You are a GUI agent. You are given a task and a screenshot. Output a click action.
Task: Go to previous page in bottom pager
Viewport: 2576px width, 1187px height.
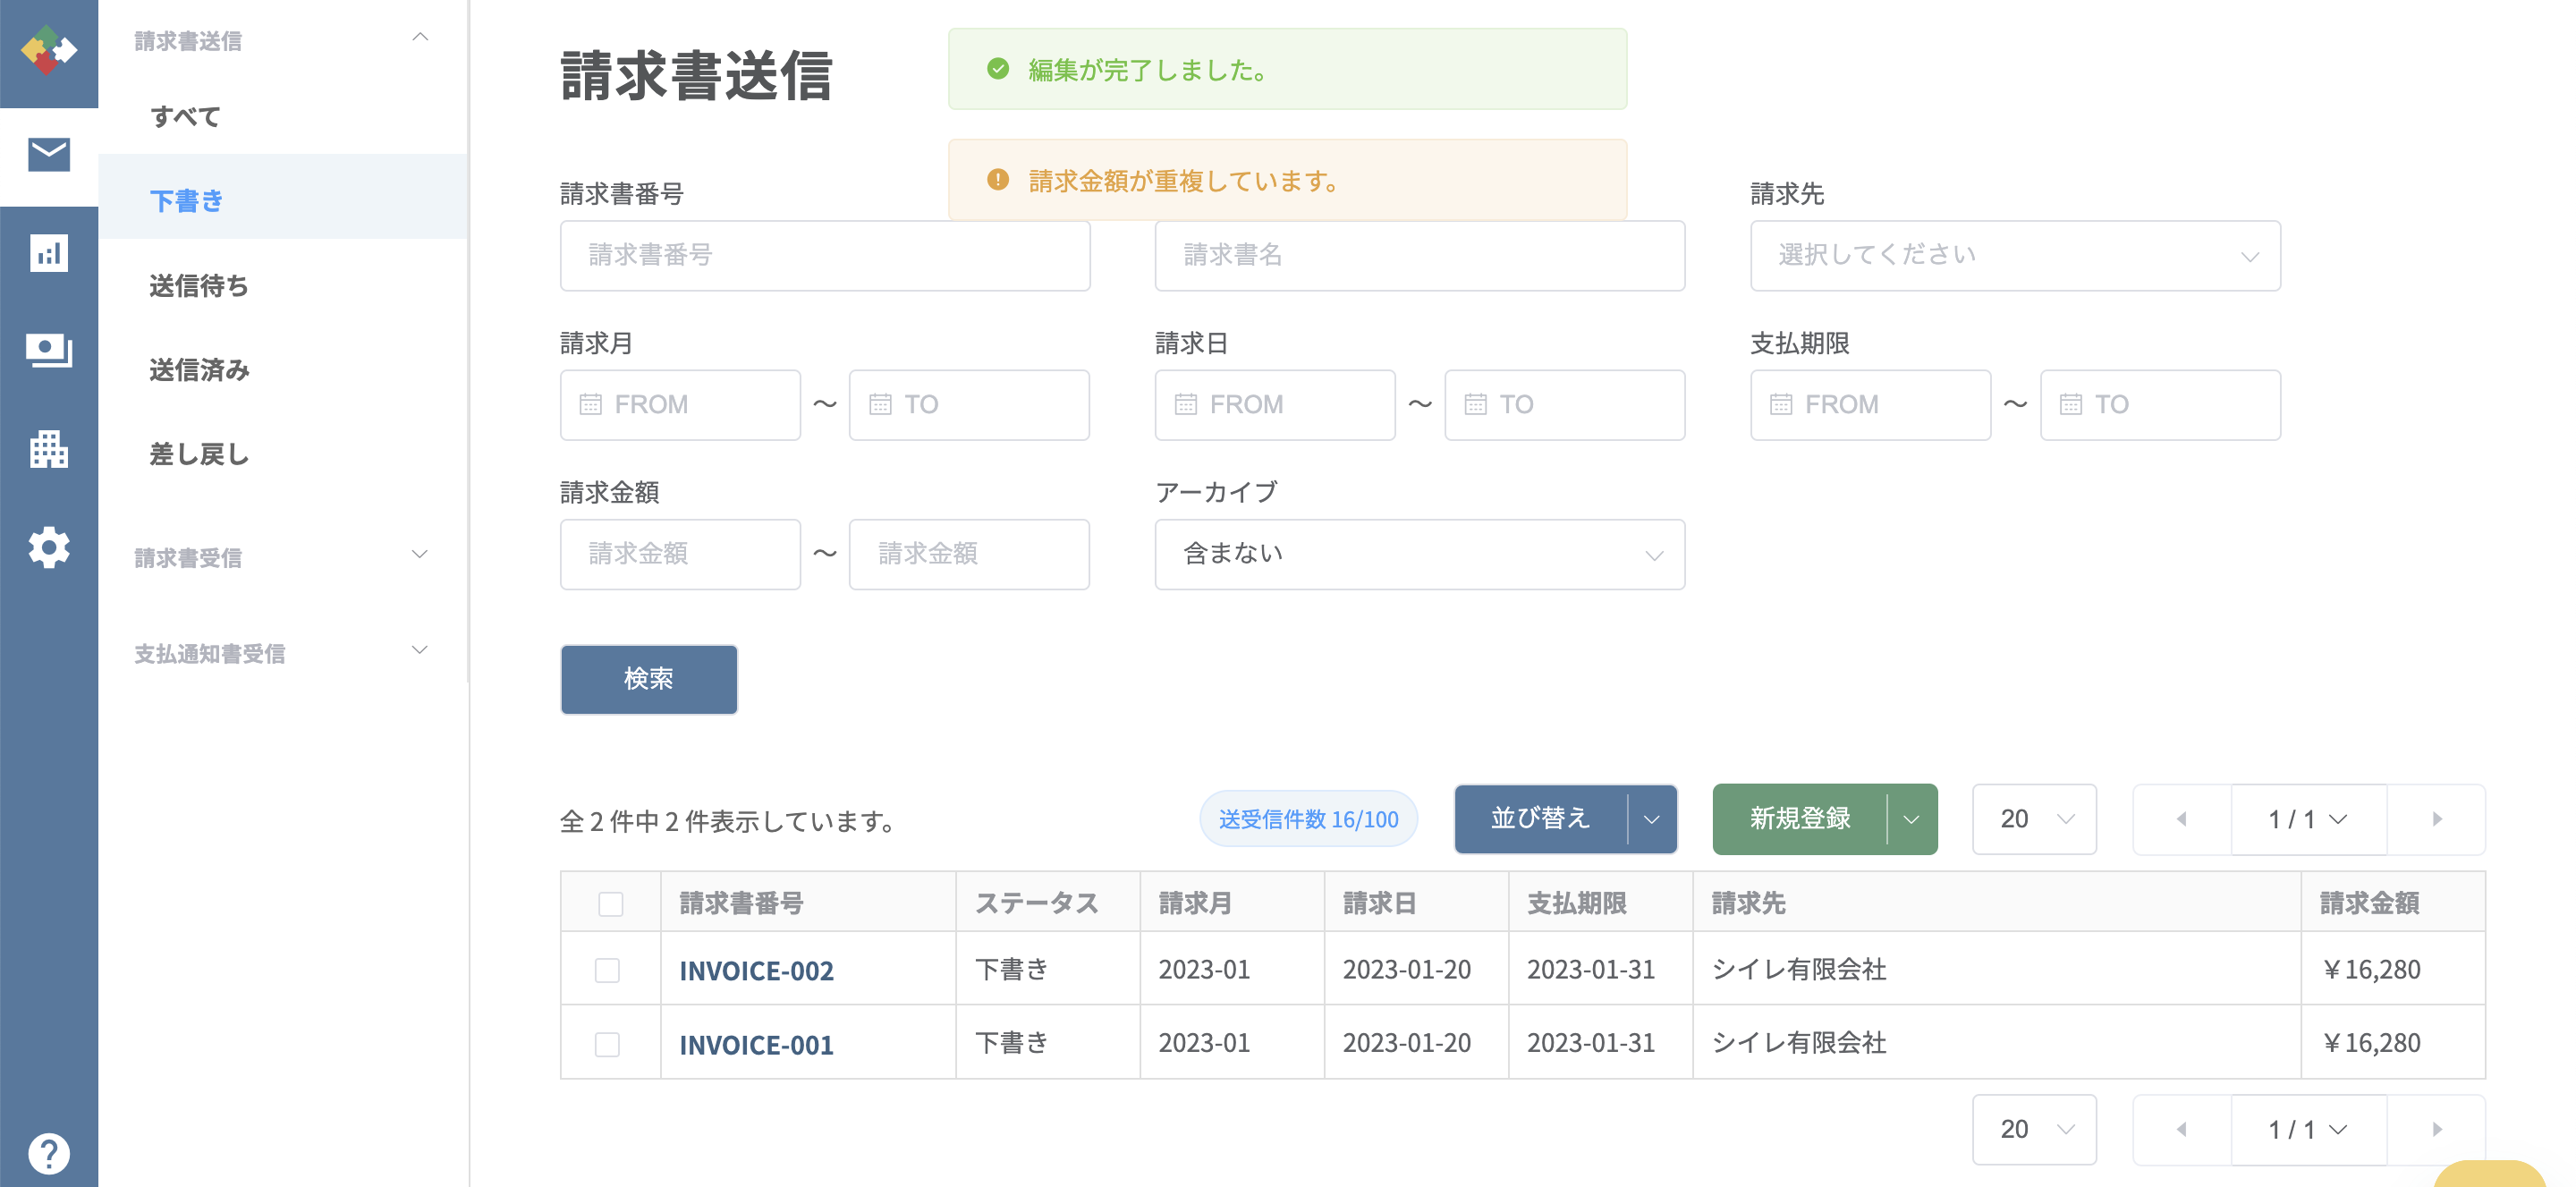tap(2182, 1129)
